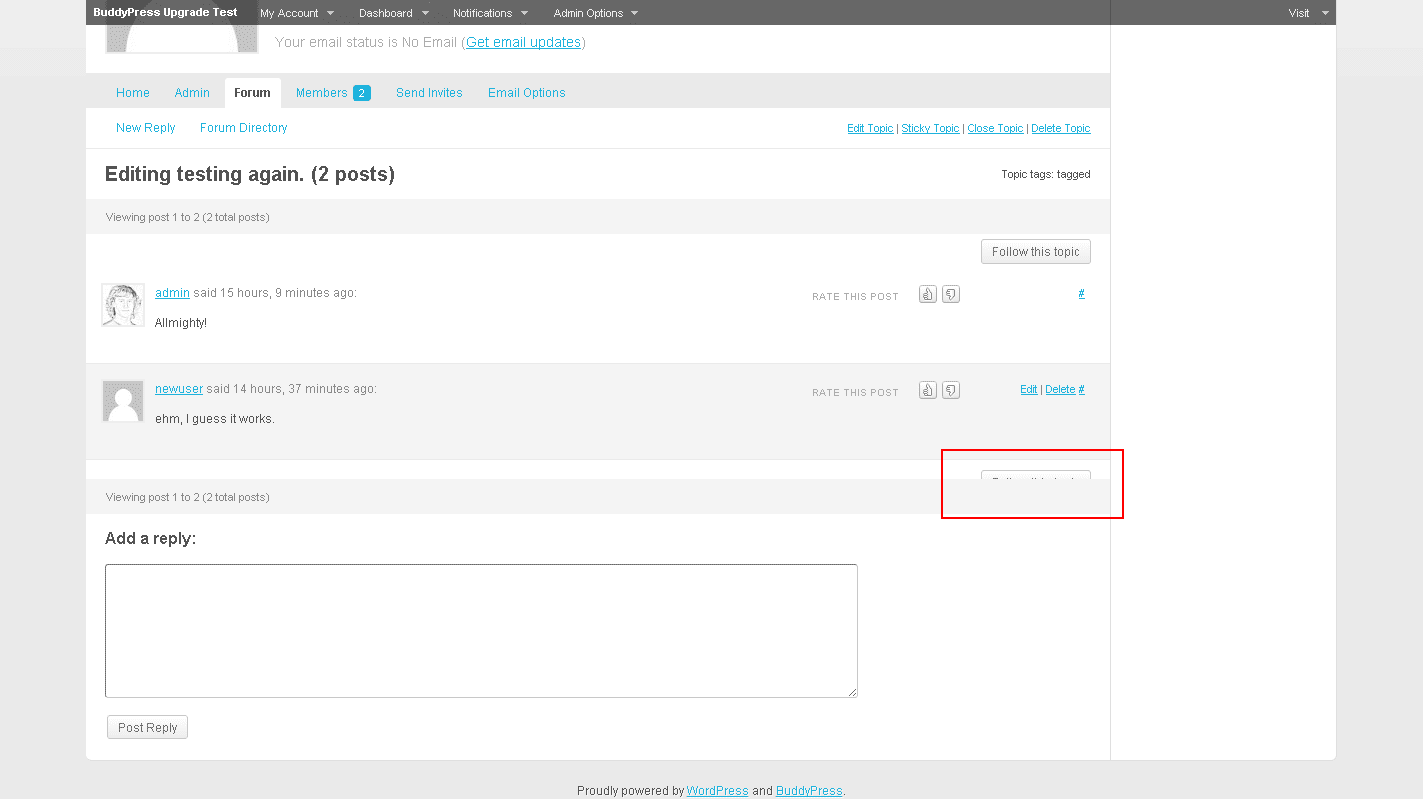Open admin's avatar image
Image resolution: width=1423 pixels, height=799 pixels.
coord(123,305)
